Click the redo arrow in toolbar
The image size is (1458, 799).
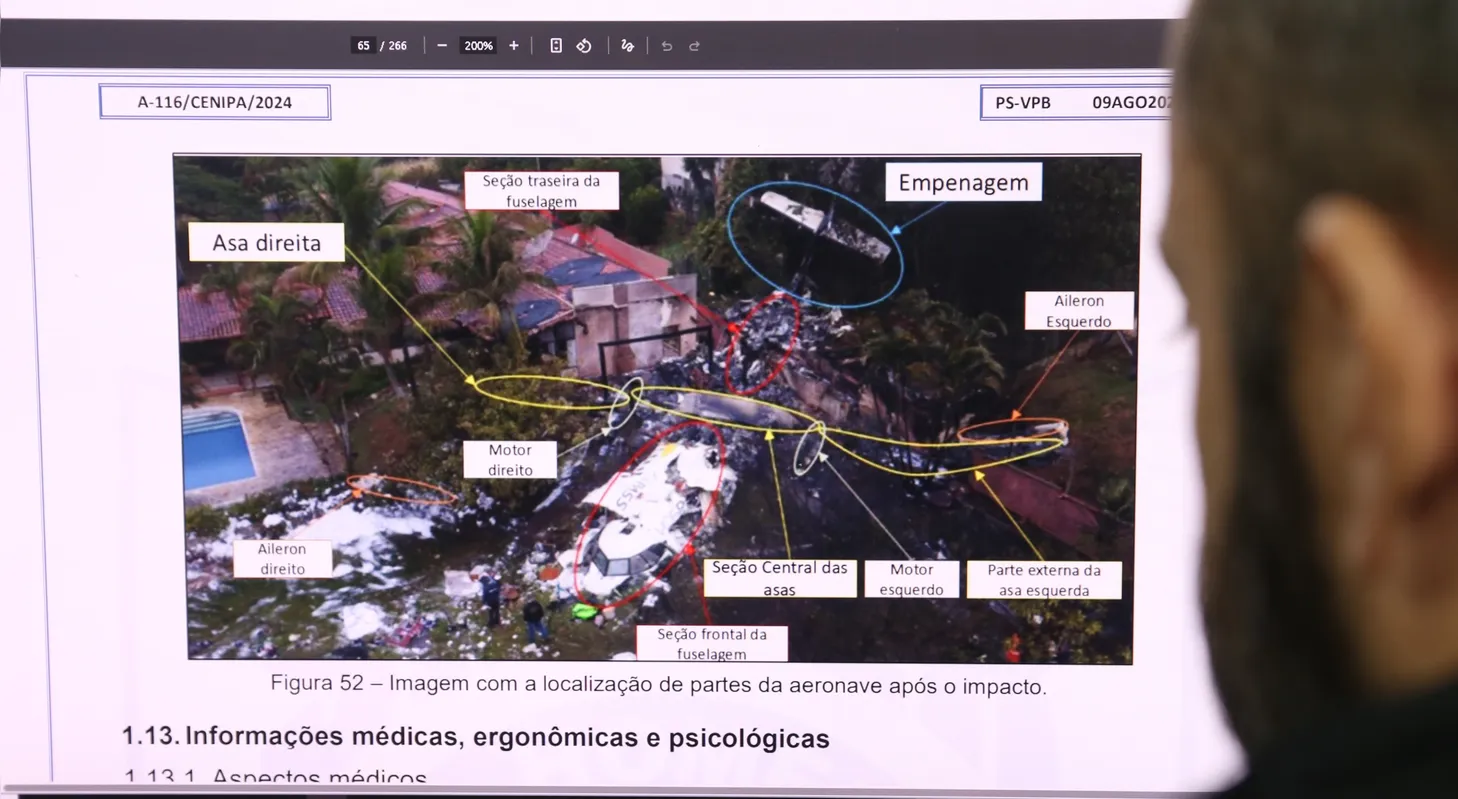tap(694, 46)
